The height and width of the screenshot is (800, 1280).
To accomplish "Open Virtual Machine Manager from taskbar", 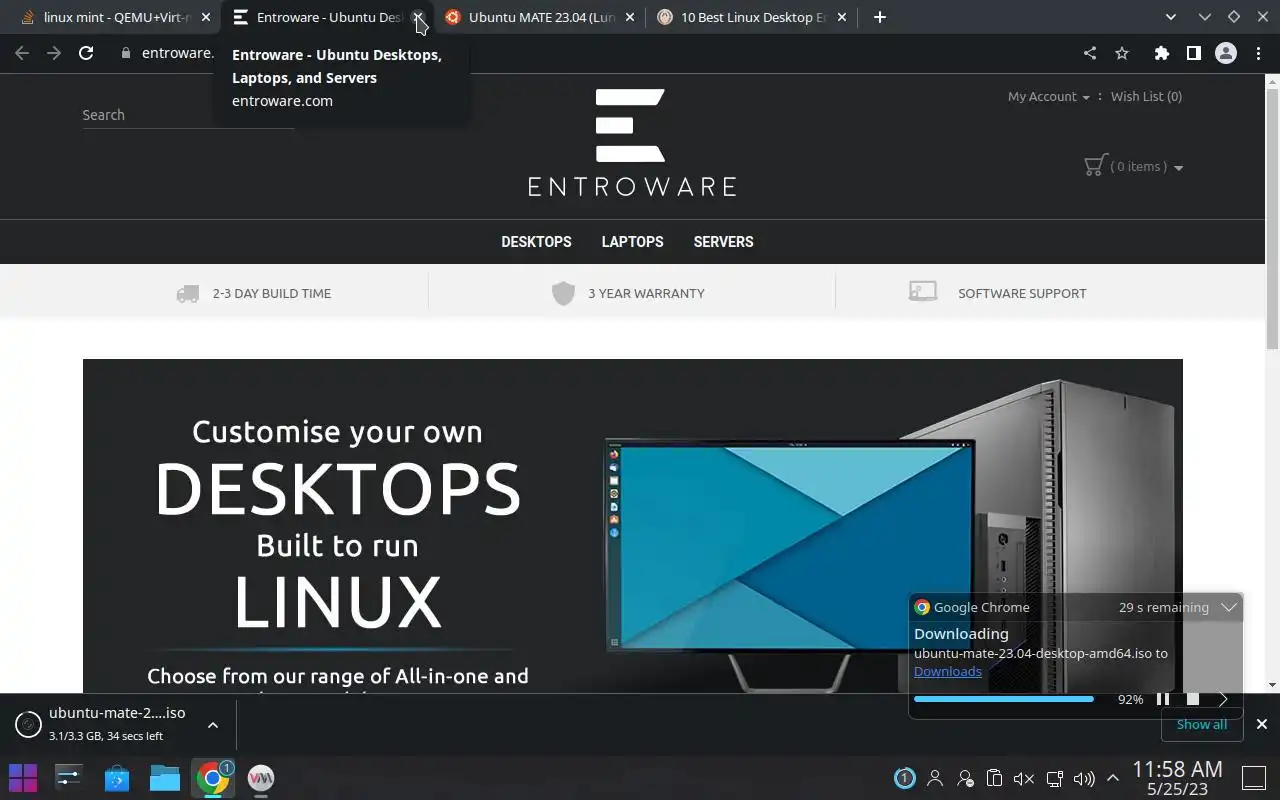I will pyautogui.click(x=261, y=778).
